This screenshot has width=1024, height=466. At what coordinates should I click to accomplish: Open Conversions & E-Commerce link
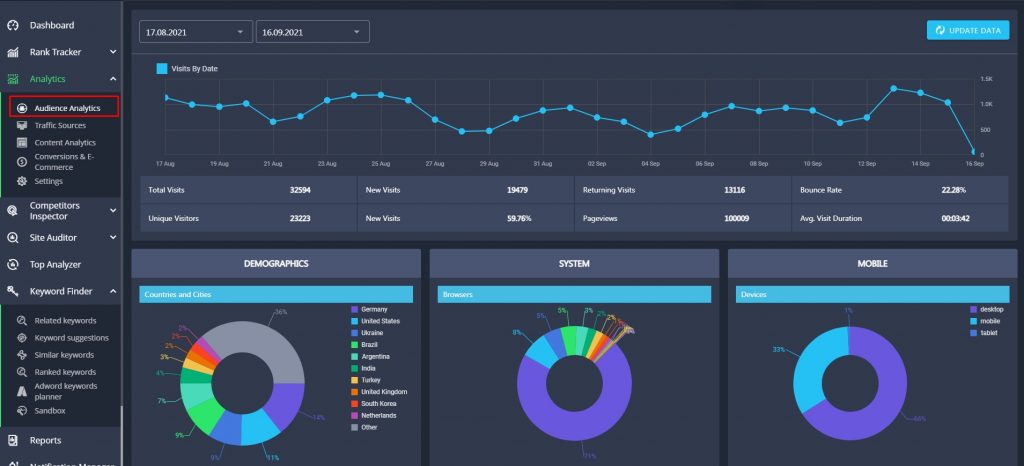65,162
